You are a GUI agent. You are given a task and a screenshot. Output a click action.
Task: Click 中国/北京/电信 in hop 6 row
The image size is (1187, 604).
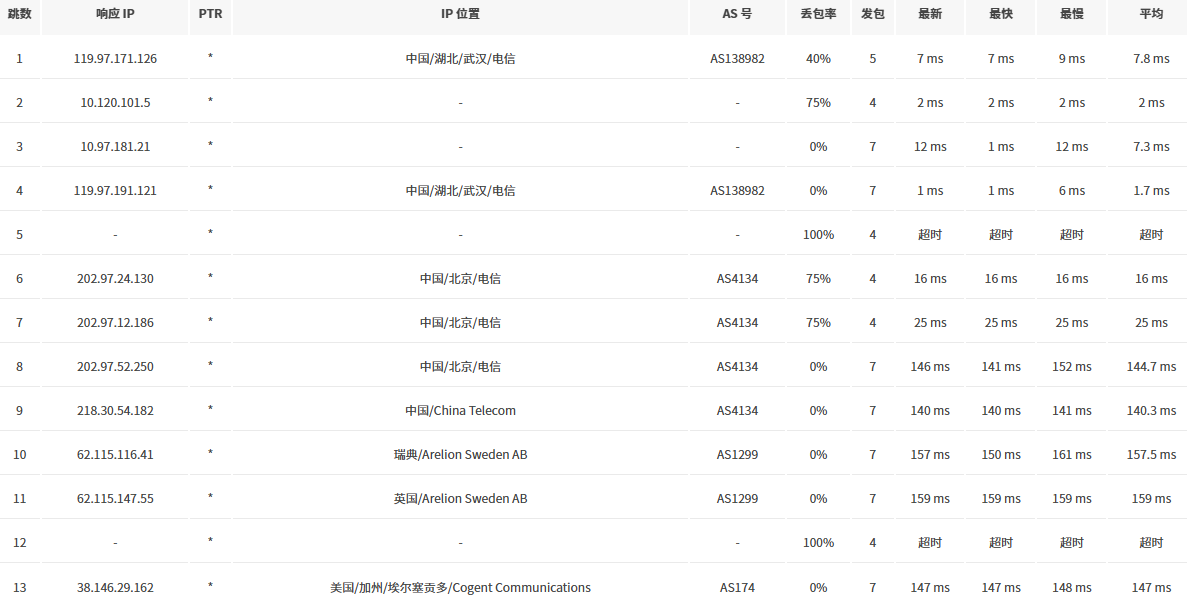point(460,279)
